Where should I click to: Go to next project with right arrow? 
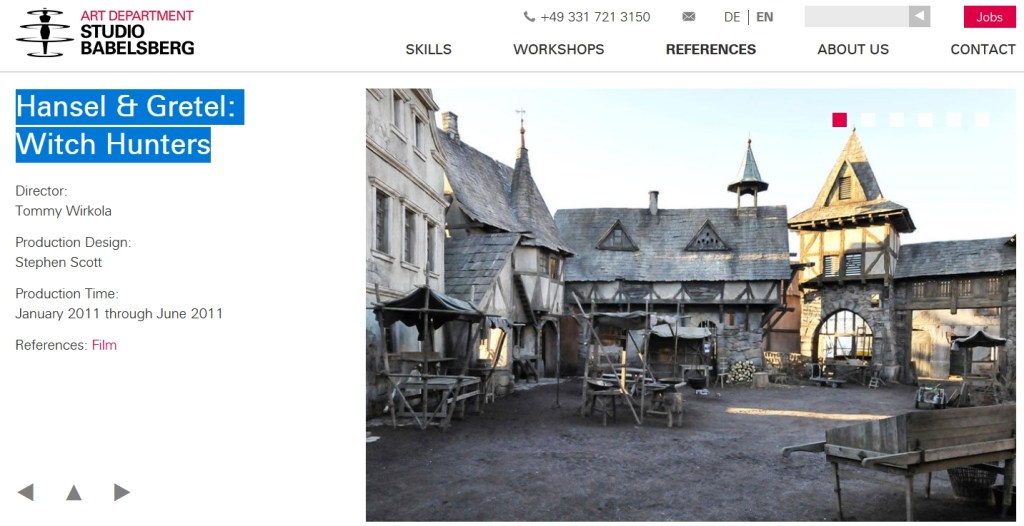click(121, 492)
